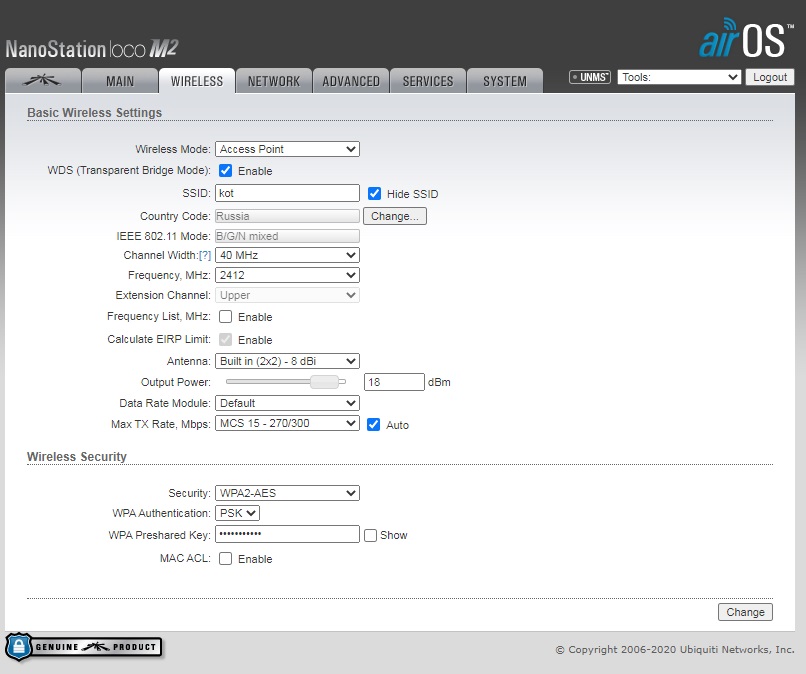The image size is (806, 674).
Task: Open the Max TX Rate dropdown
Action: [287, 423]
